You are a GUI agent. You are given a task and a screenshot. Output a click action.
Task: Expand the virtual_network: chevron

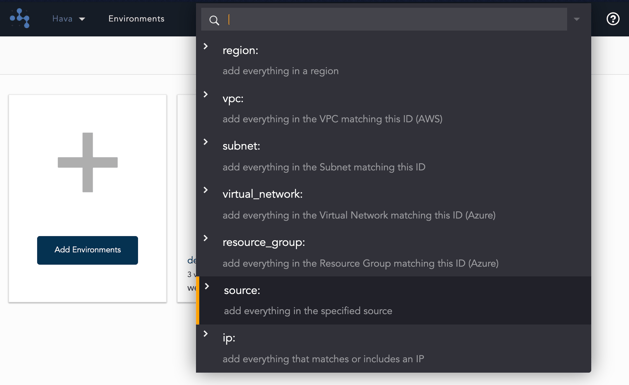(206, 190)
